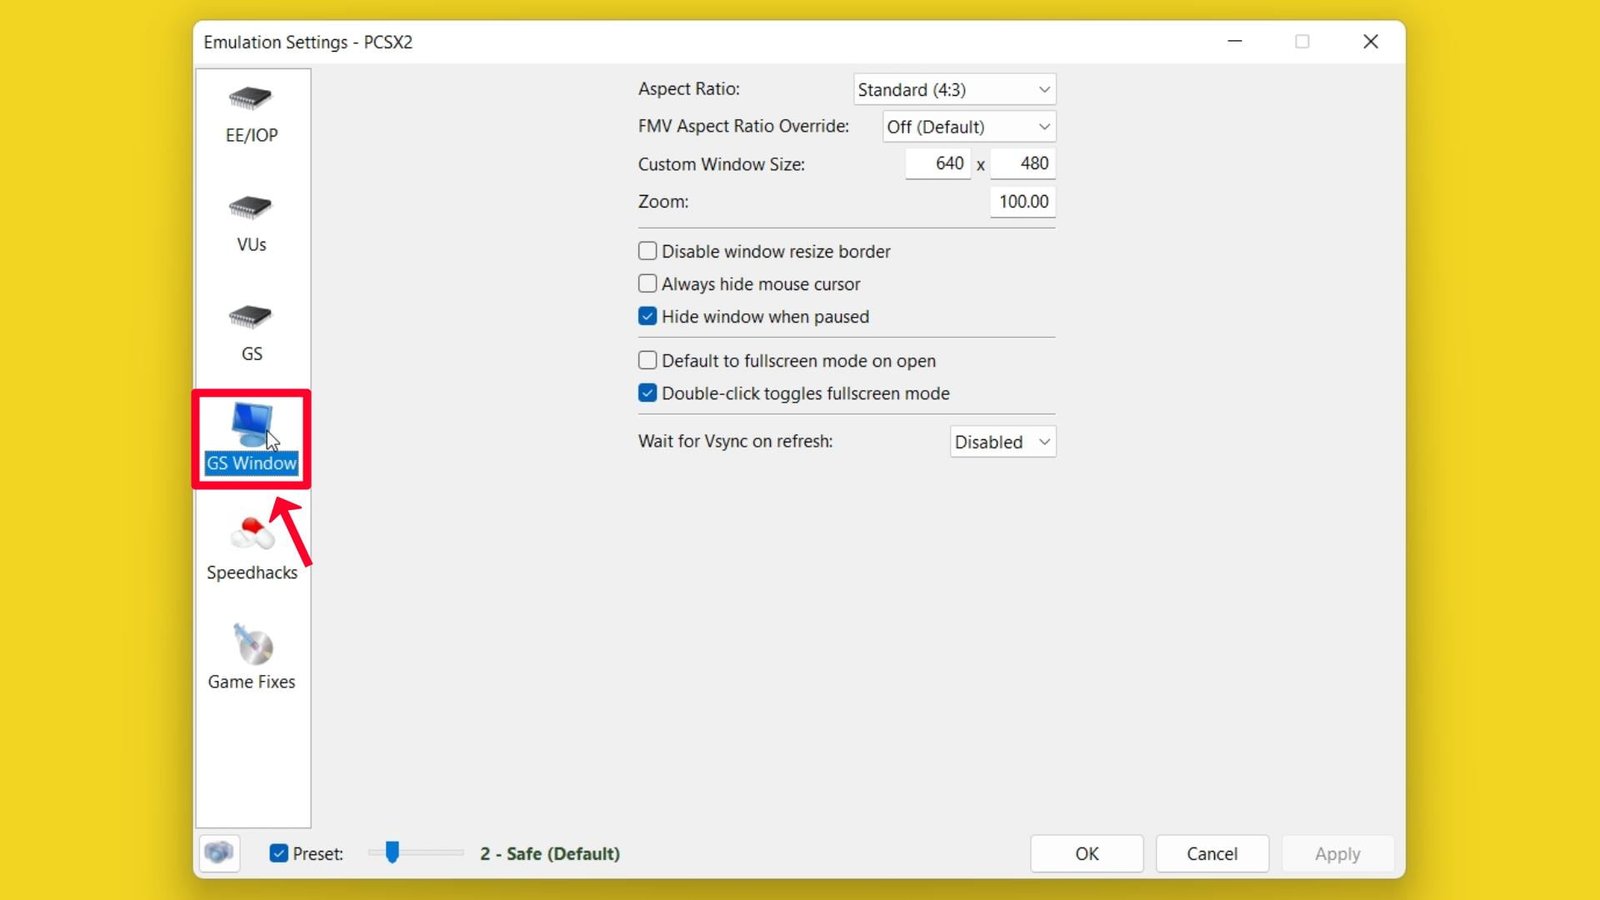Click the 'Custom Window Size:' label
This screenshot has width=1600, height=900.
[x=722, y=164]
